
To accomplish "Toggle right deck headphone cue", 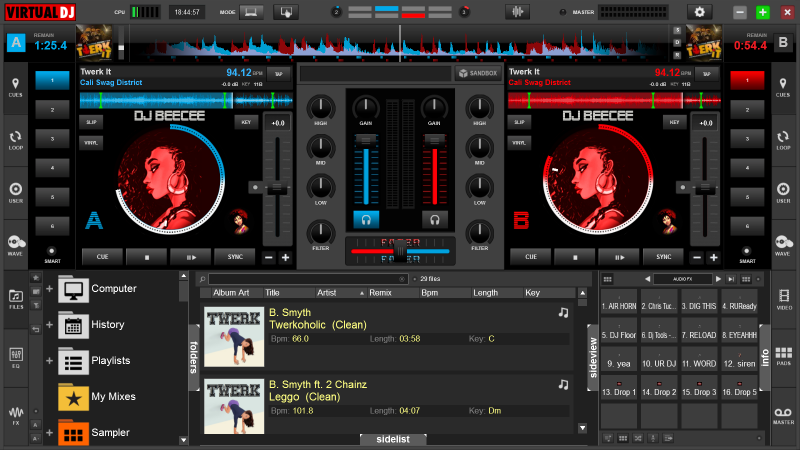I will click(x=435, y=220).
